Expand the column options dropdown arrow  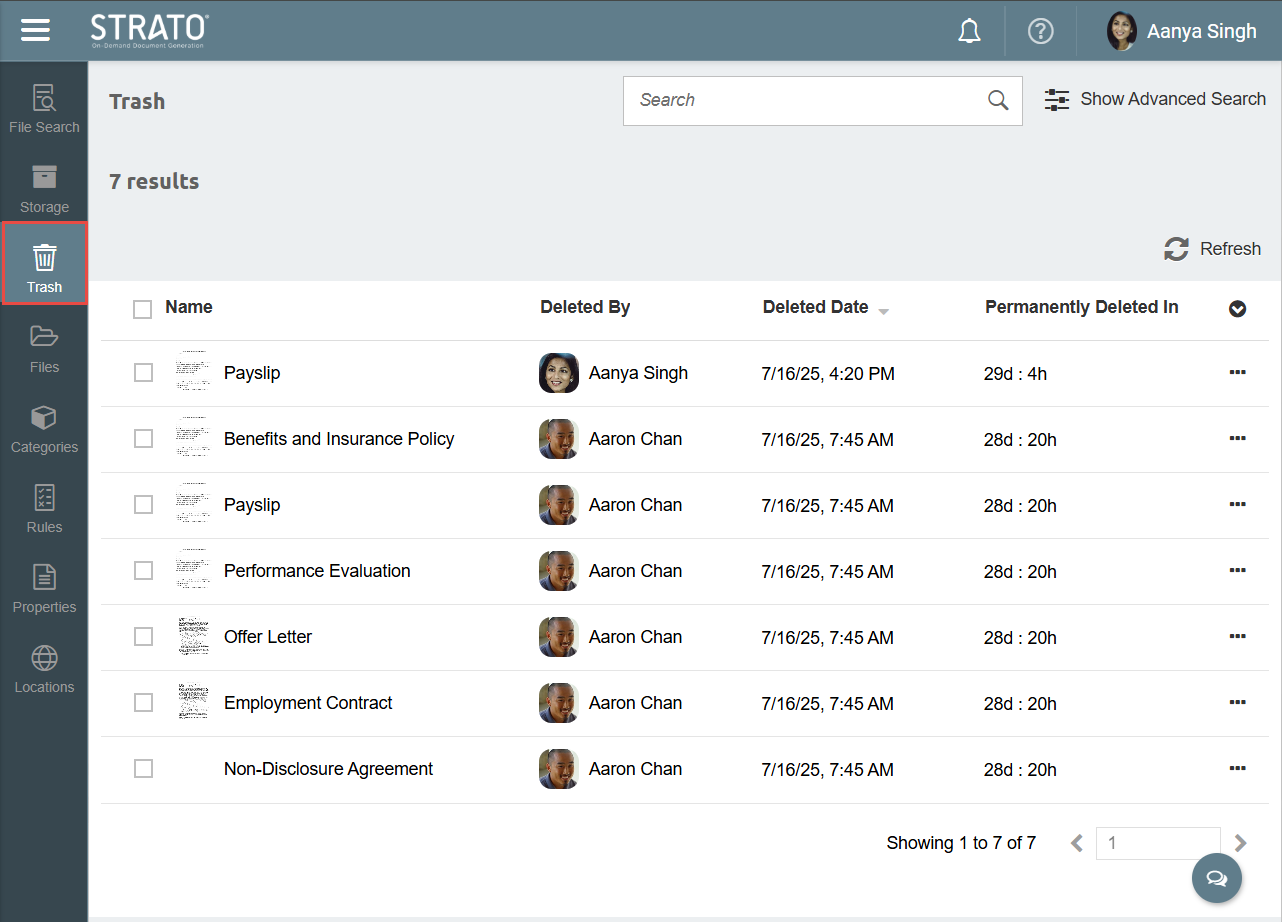coord(1237,309)
